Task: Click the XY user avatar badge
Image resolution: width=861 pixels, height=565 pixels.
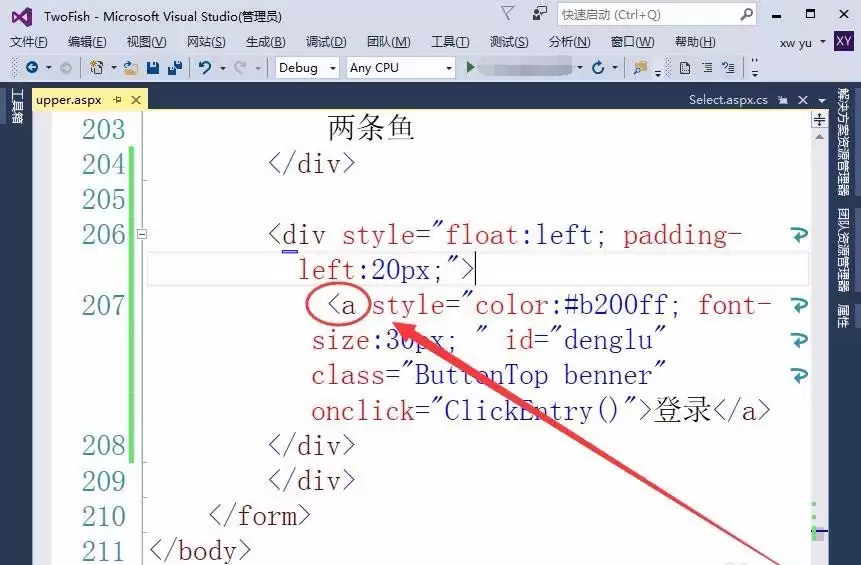Action: pyautogui.click(x=843, y=41)
